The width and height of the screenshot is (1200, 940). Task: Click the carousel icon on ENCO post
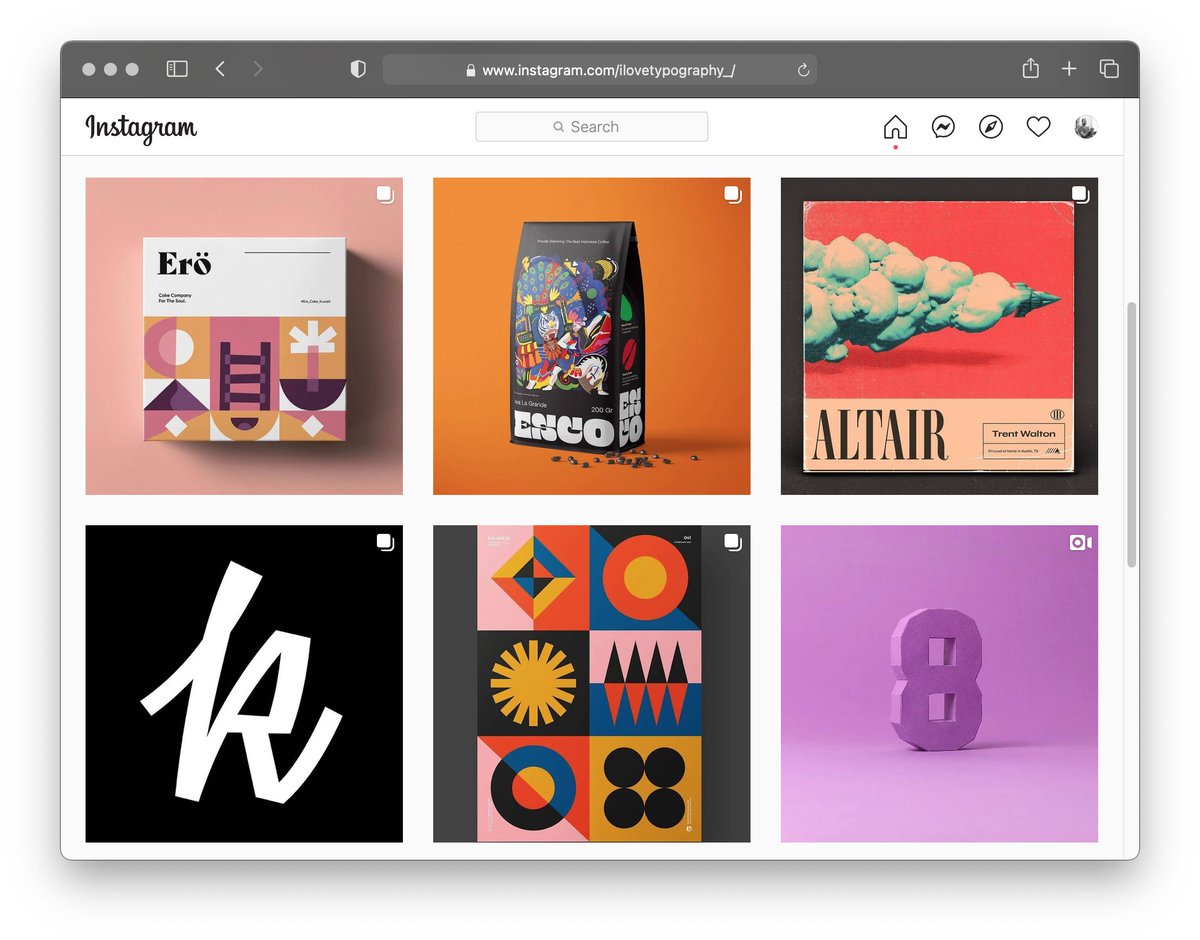(x=733, y=194)
